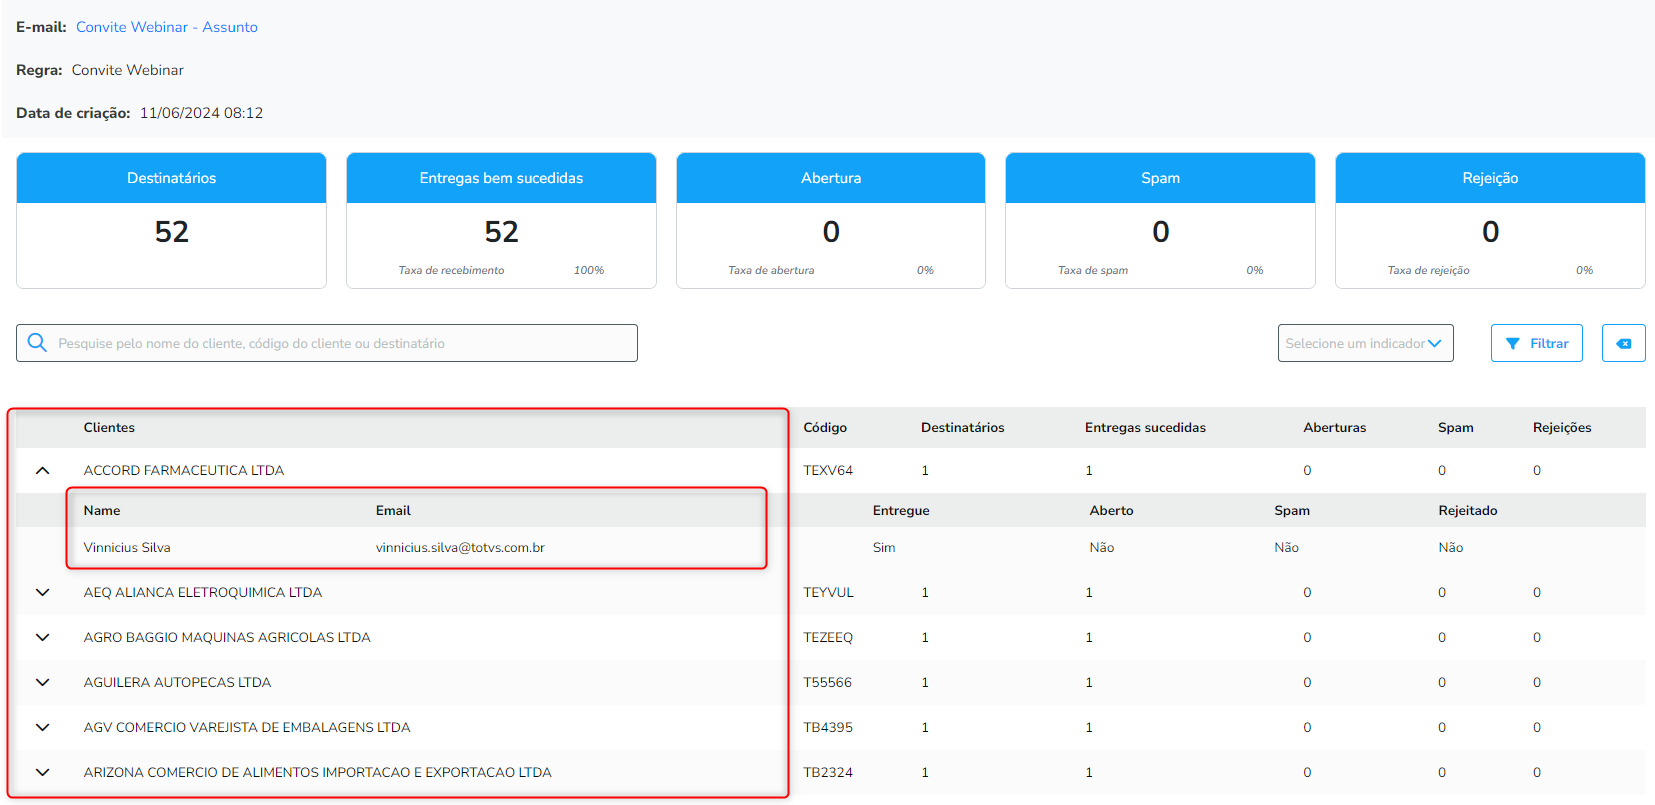Click the code T55566
Screen dimensions: 1655x805
pos(827,682)
